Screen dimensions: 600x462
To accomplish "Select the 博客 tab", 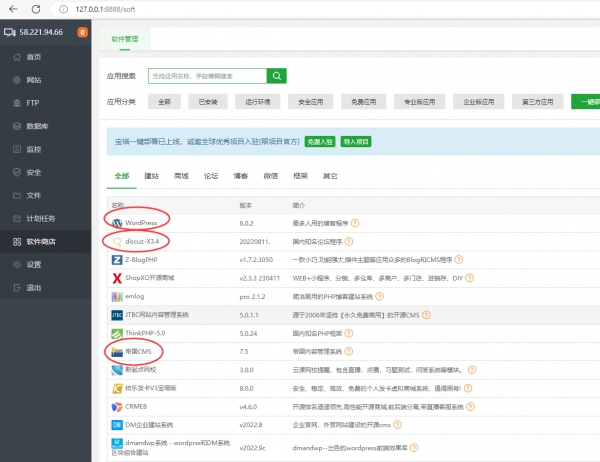I will click(x=241, y=176).
